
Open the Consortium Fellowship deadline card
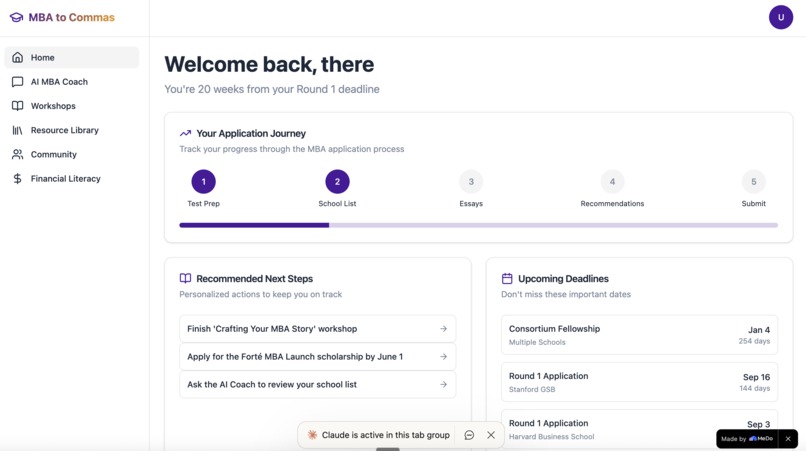click(639, 335)
